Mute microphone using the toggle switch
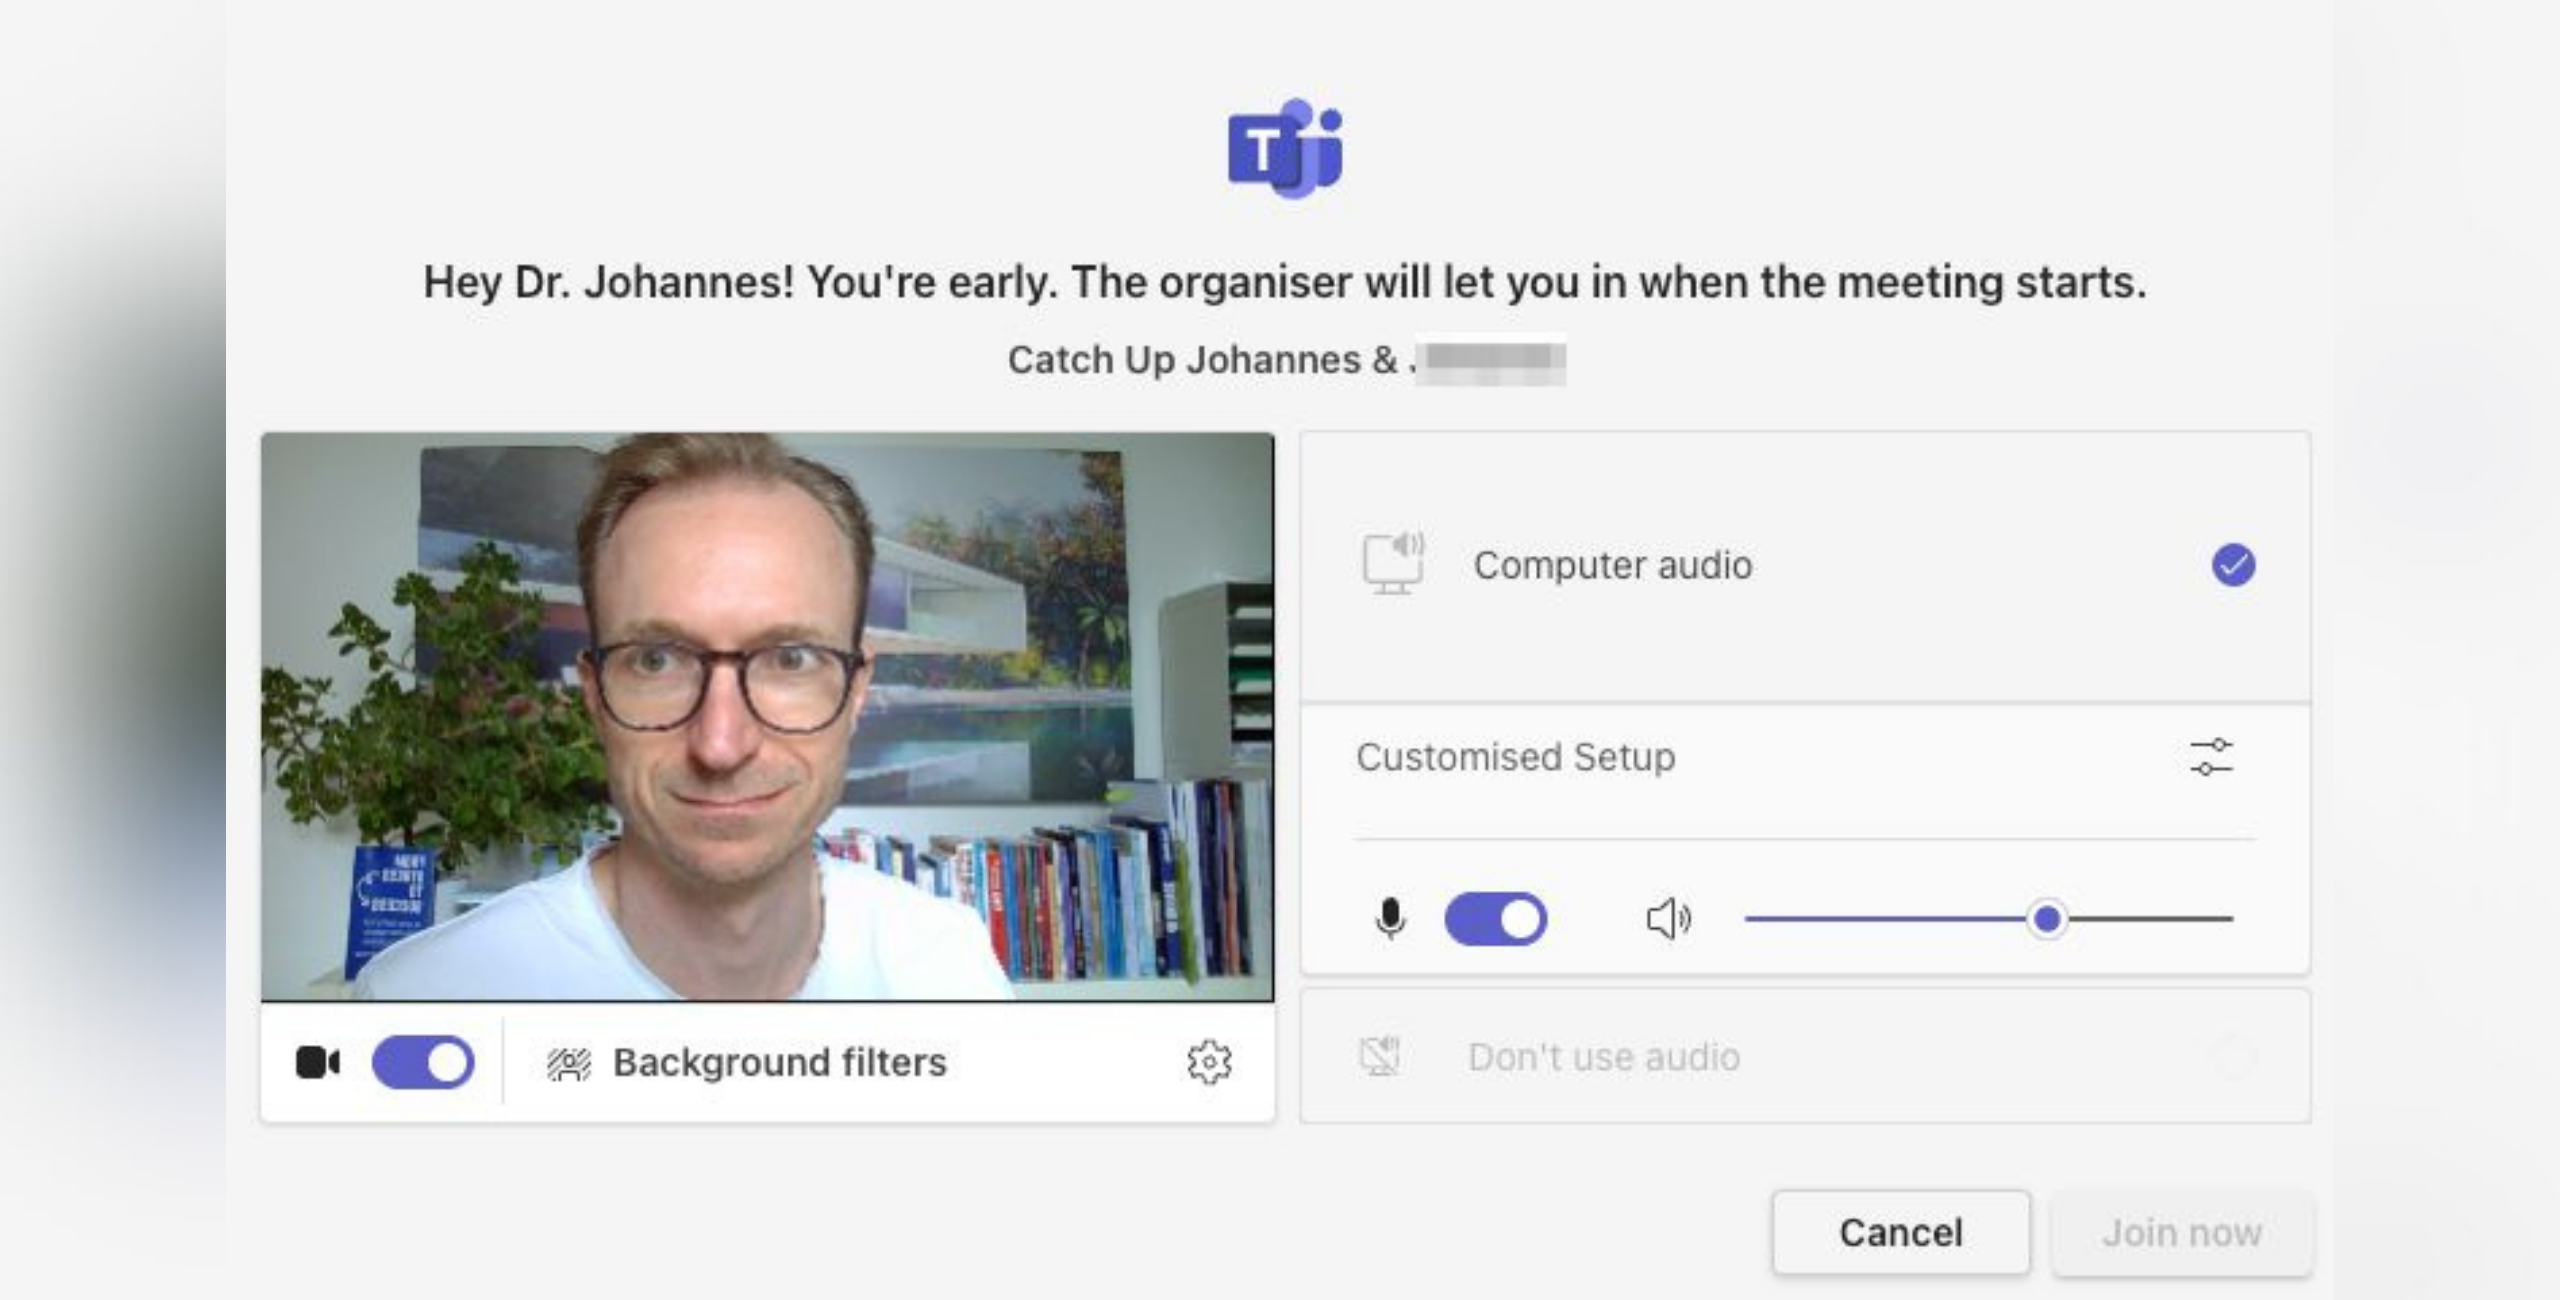 (1496, 919)
